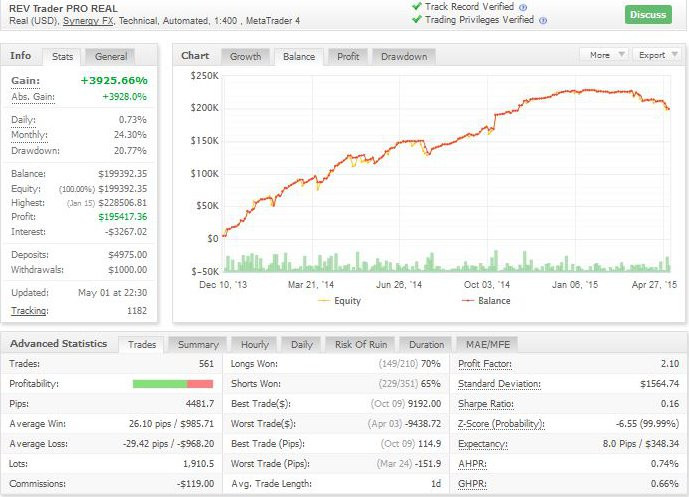Open the Growth chart tab

tap(246, 57)
